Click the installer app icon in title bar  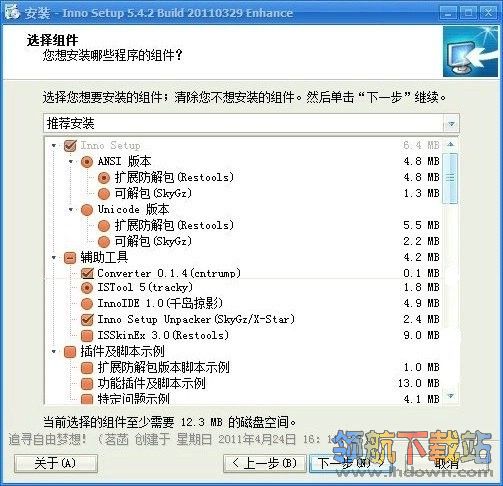point(12,12)
